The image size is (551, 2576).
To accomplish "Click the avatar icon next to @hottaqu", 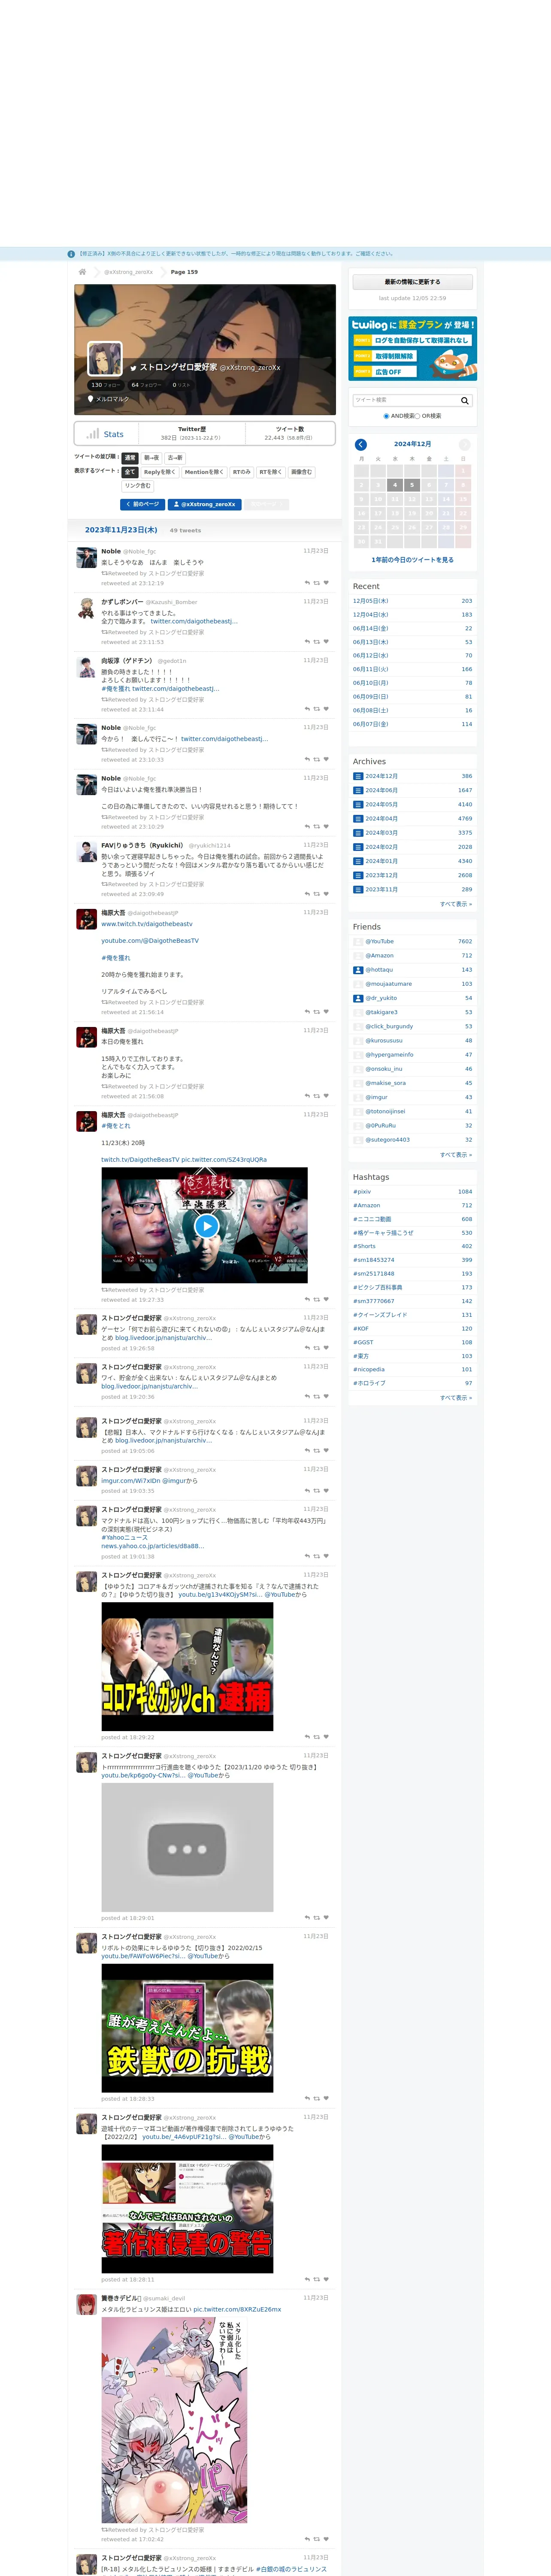I will [358, 969].
